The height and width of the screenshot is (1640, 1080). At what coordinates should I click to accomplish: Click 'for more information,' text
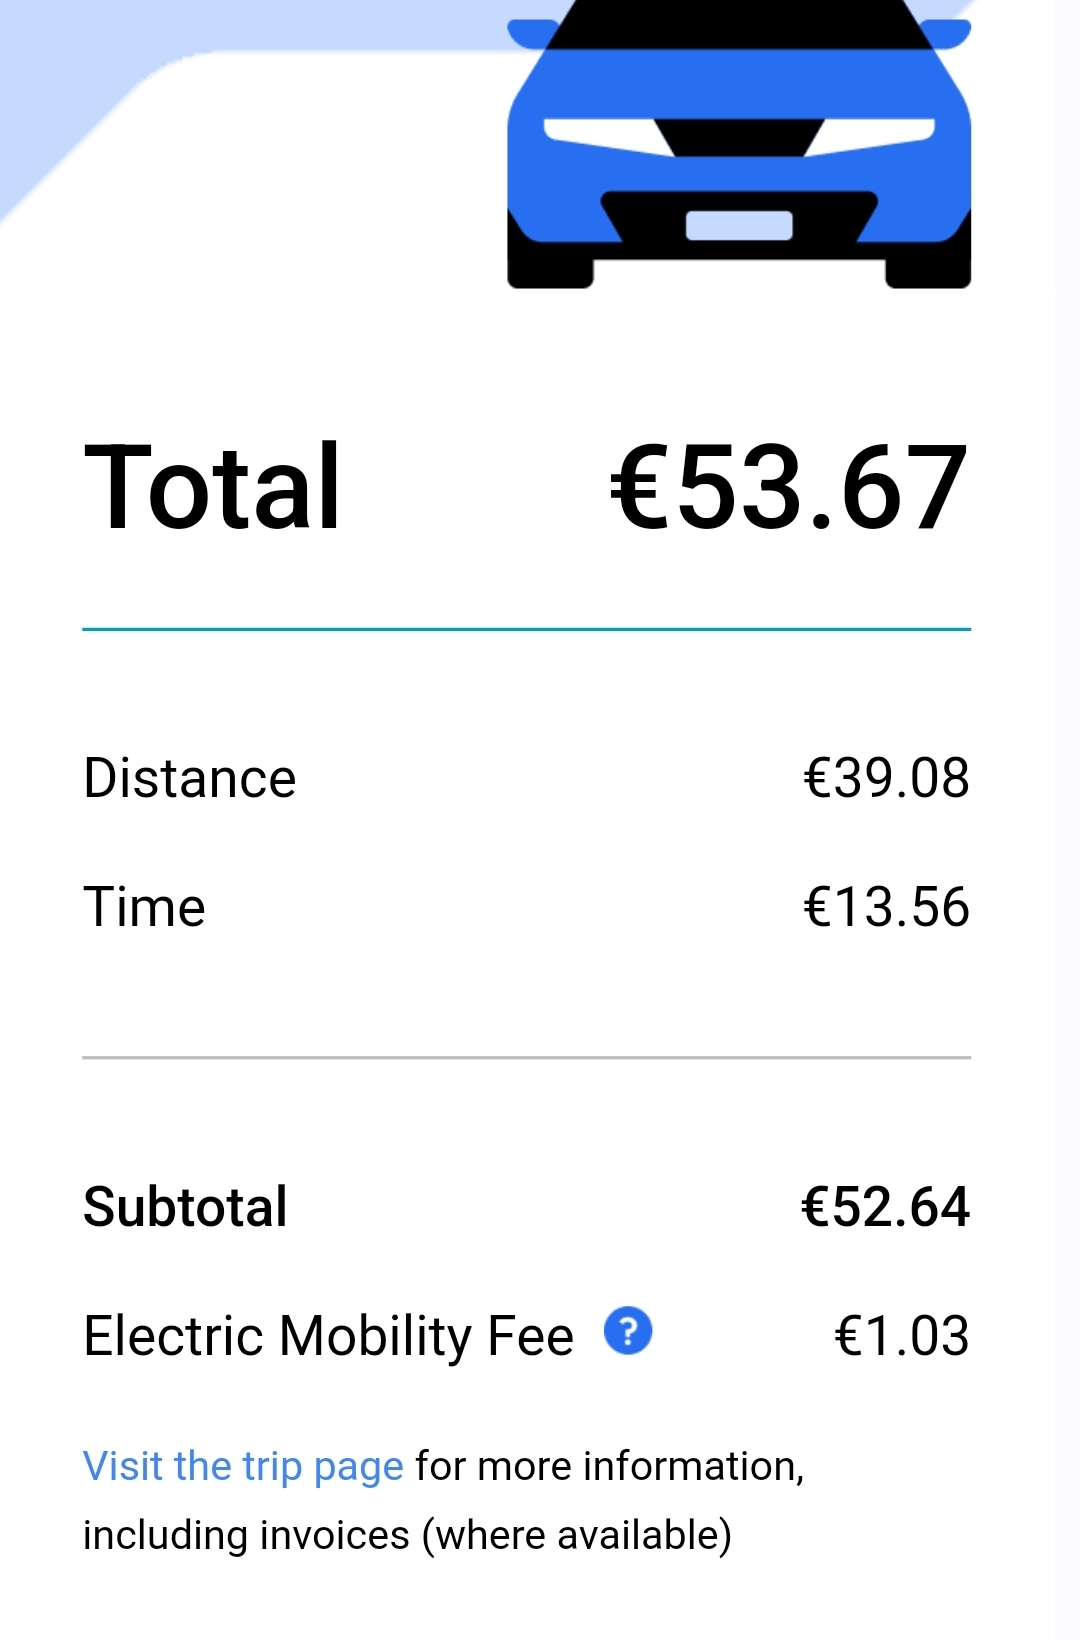(x=610, y=1466)
